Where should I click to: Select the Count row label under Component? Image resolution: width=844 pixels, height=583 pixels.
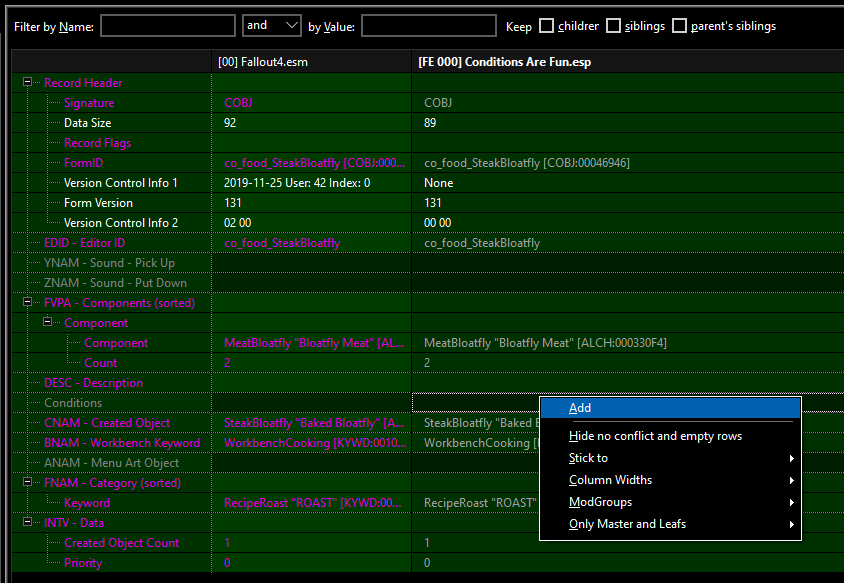pyautogui.click(x=100, y=363)
